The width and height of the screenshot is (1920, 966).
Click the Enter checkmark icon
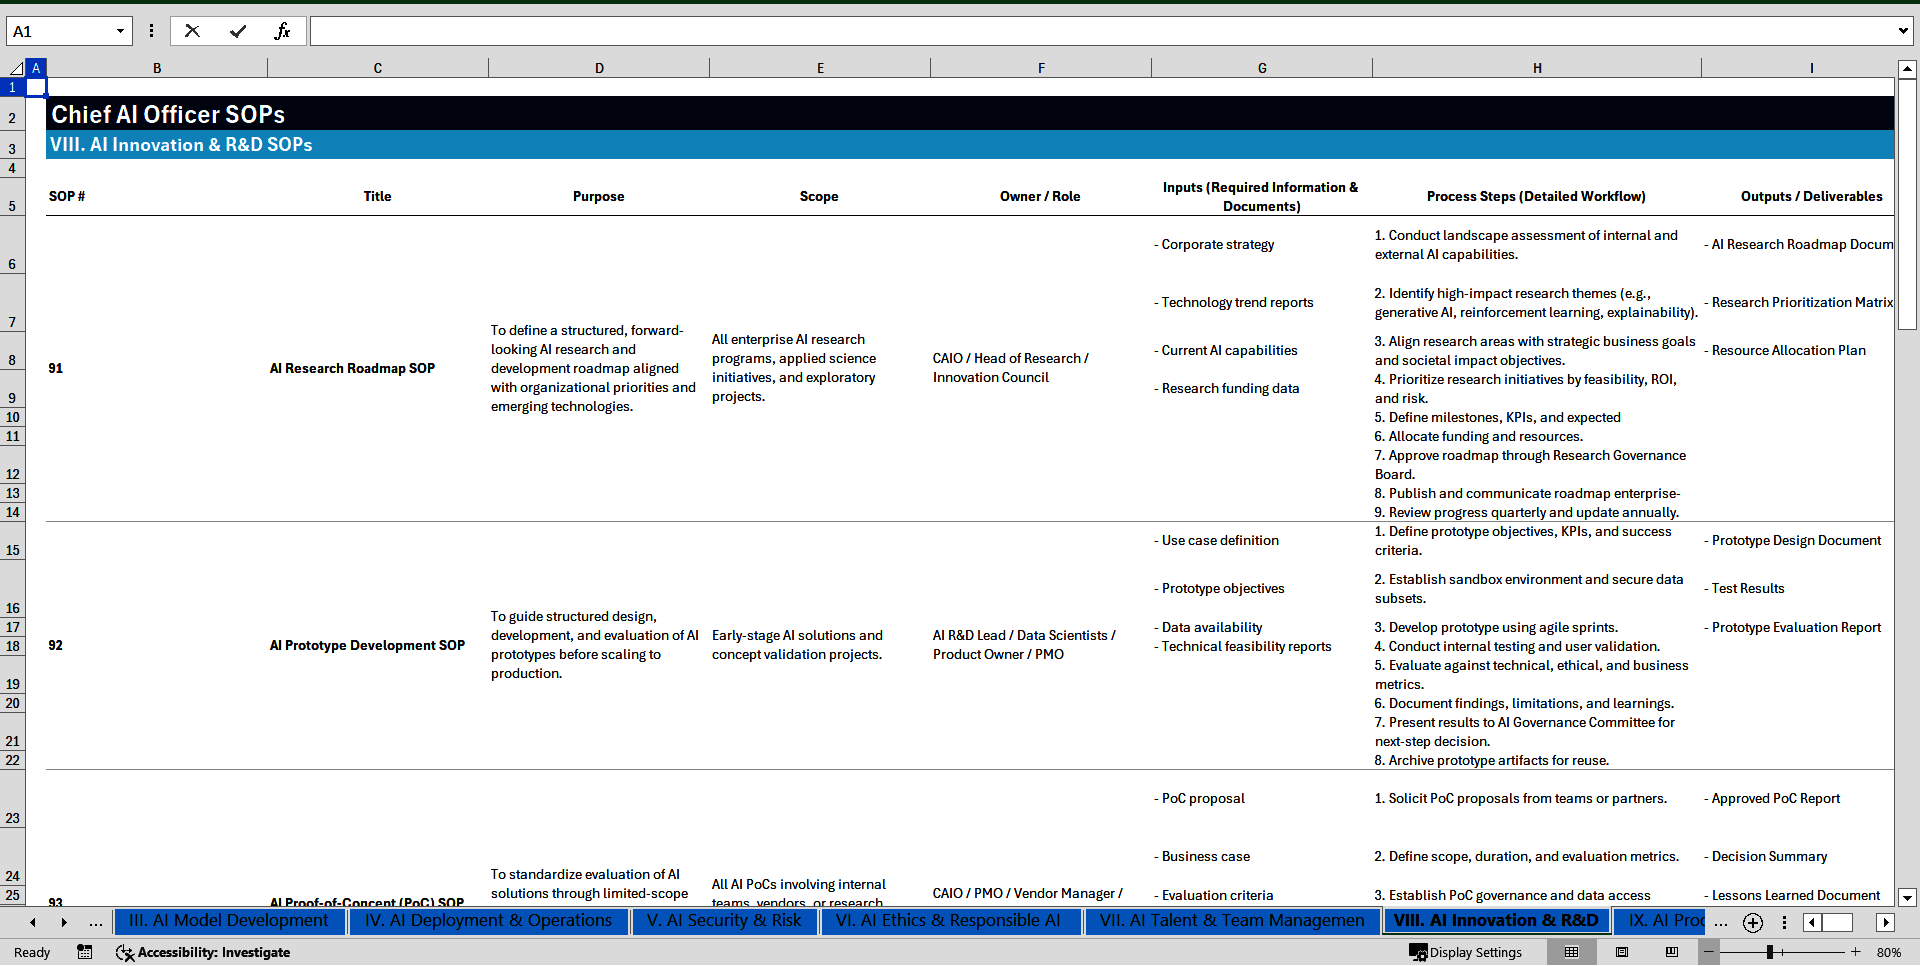(x=238, y=31)
